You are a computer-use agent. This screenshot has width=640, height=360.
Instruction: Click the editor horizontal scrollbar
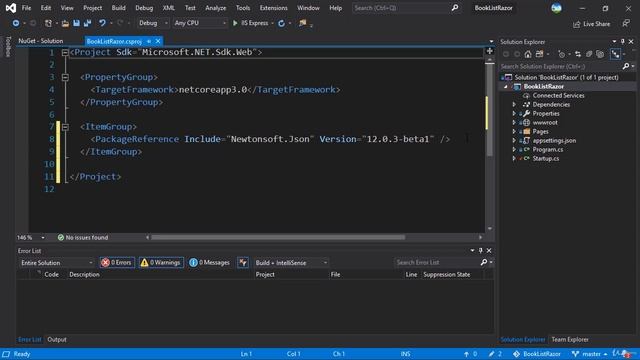278,238
